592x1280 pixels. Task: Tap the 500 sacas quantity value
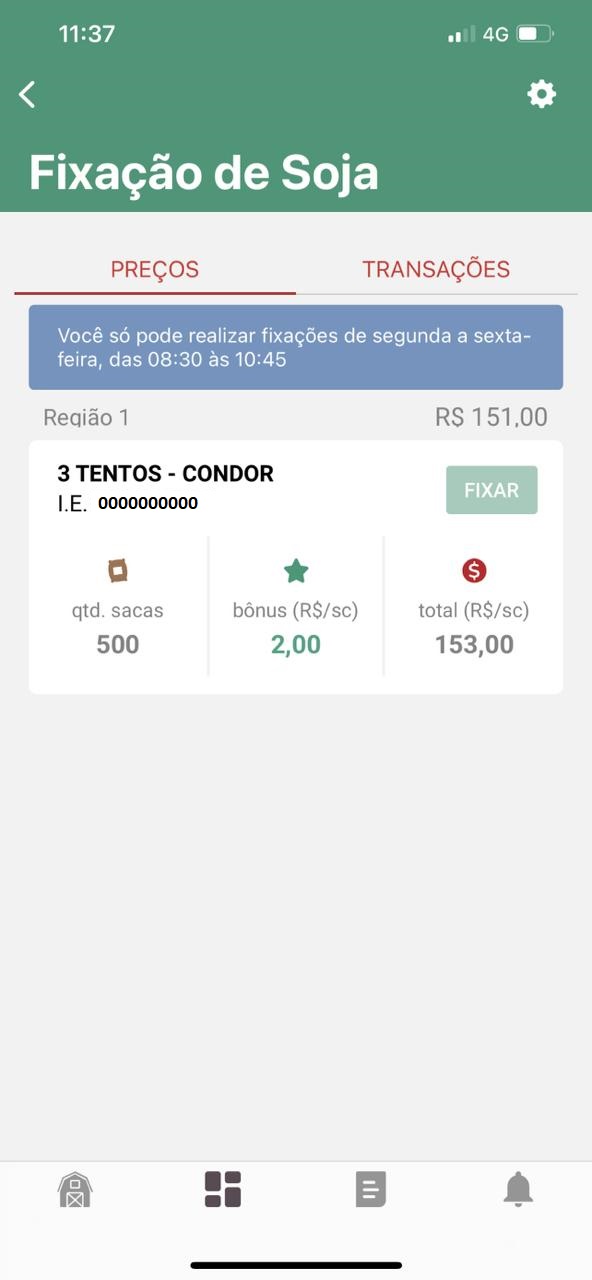pos(118,644)
